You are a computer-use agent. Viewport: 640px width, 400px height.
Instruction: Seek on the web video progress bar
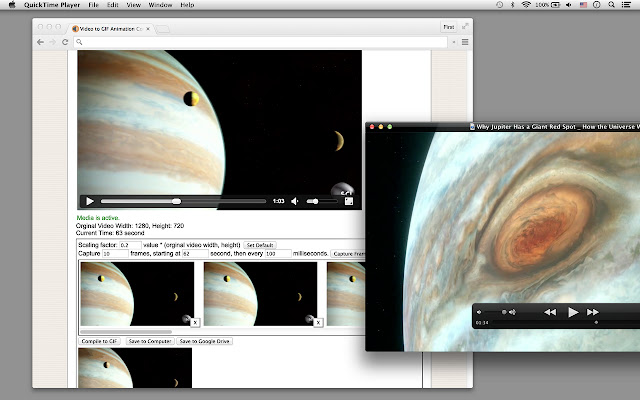183,201
